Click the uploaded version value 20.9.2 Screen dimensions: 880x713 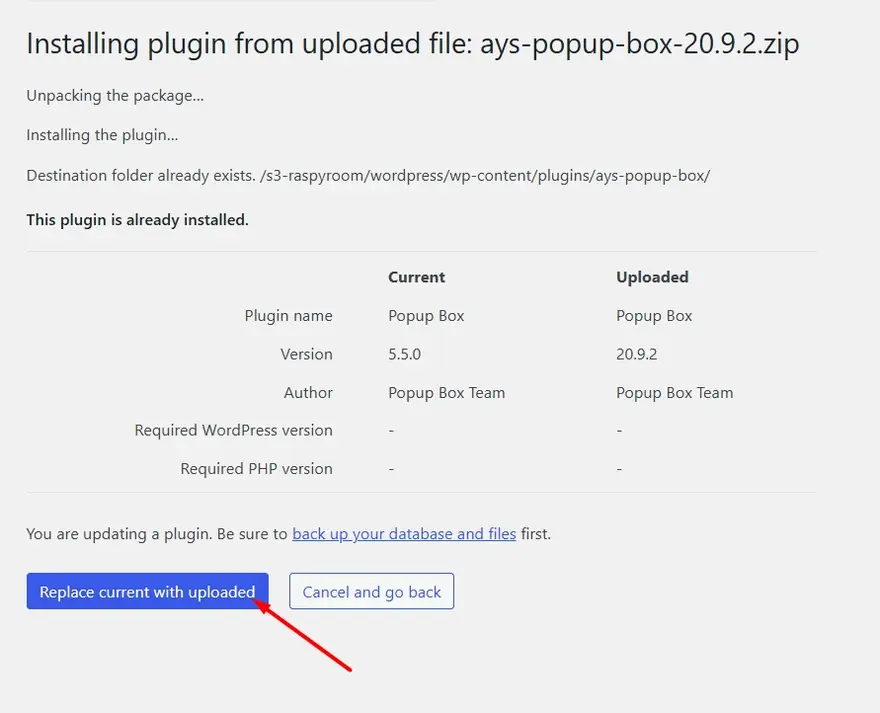tap(636, 354)
